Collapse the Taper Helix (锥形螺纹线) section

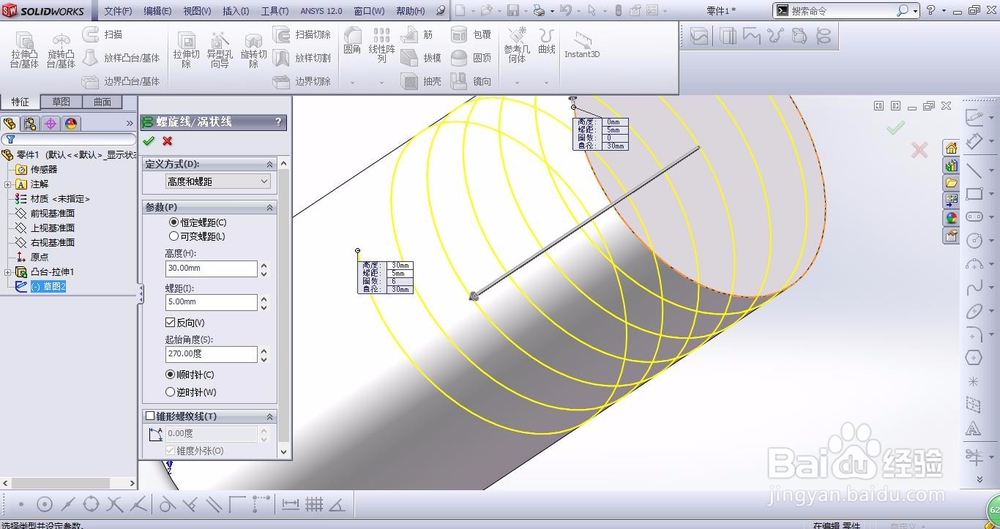point(270,416)
